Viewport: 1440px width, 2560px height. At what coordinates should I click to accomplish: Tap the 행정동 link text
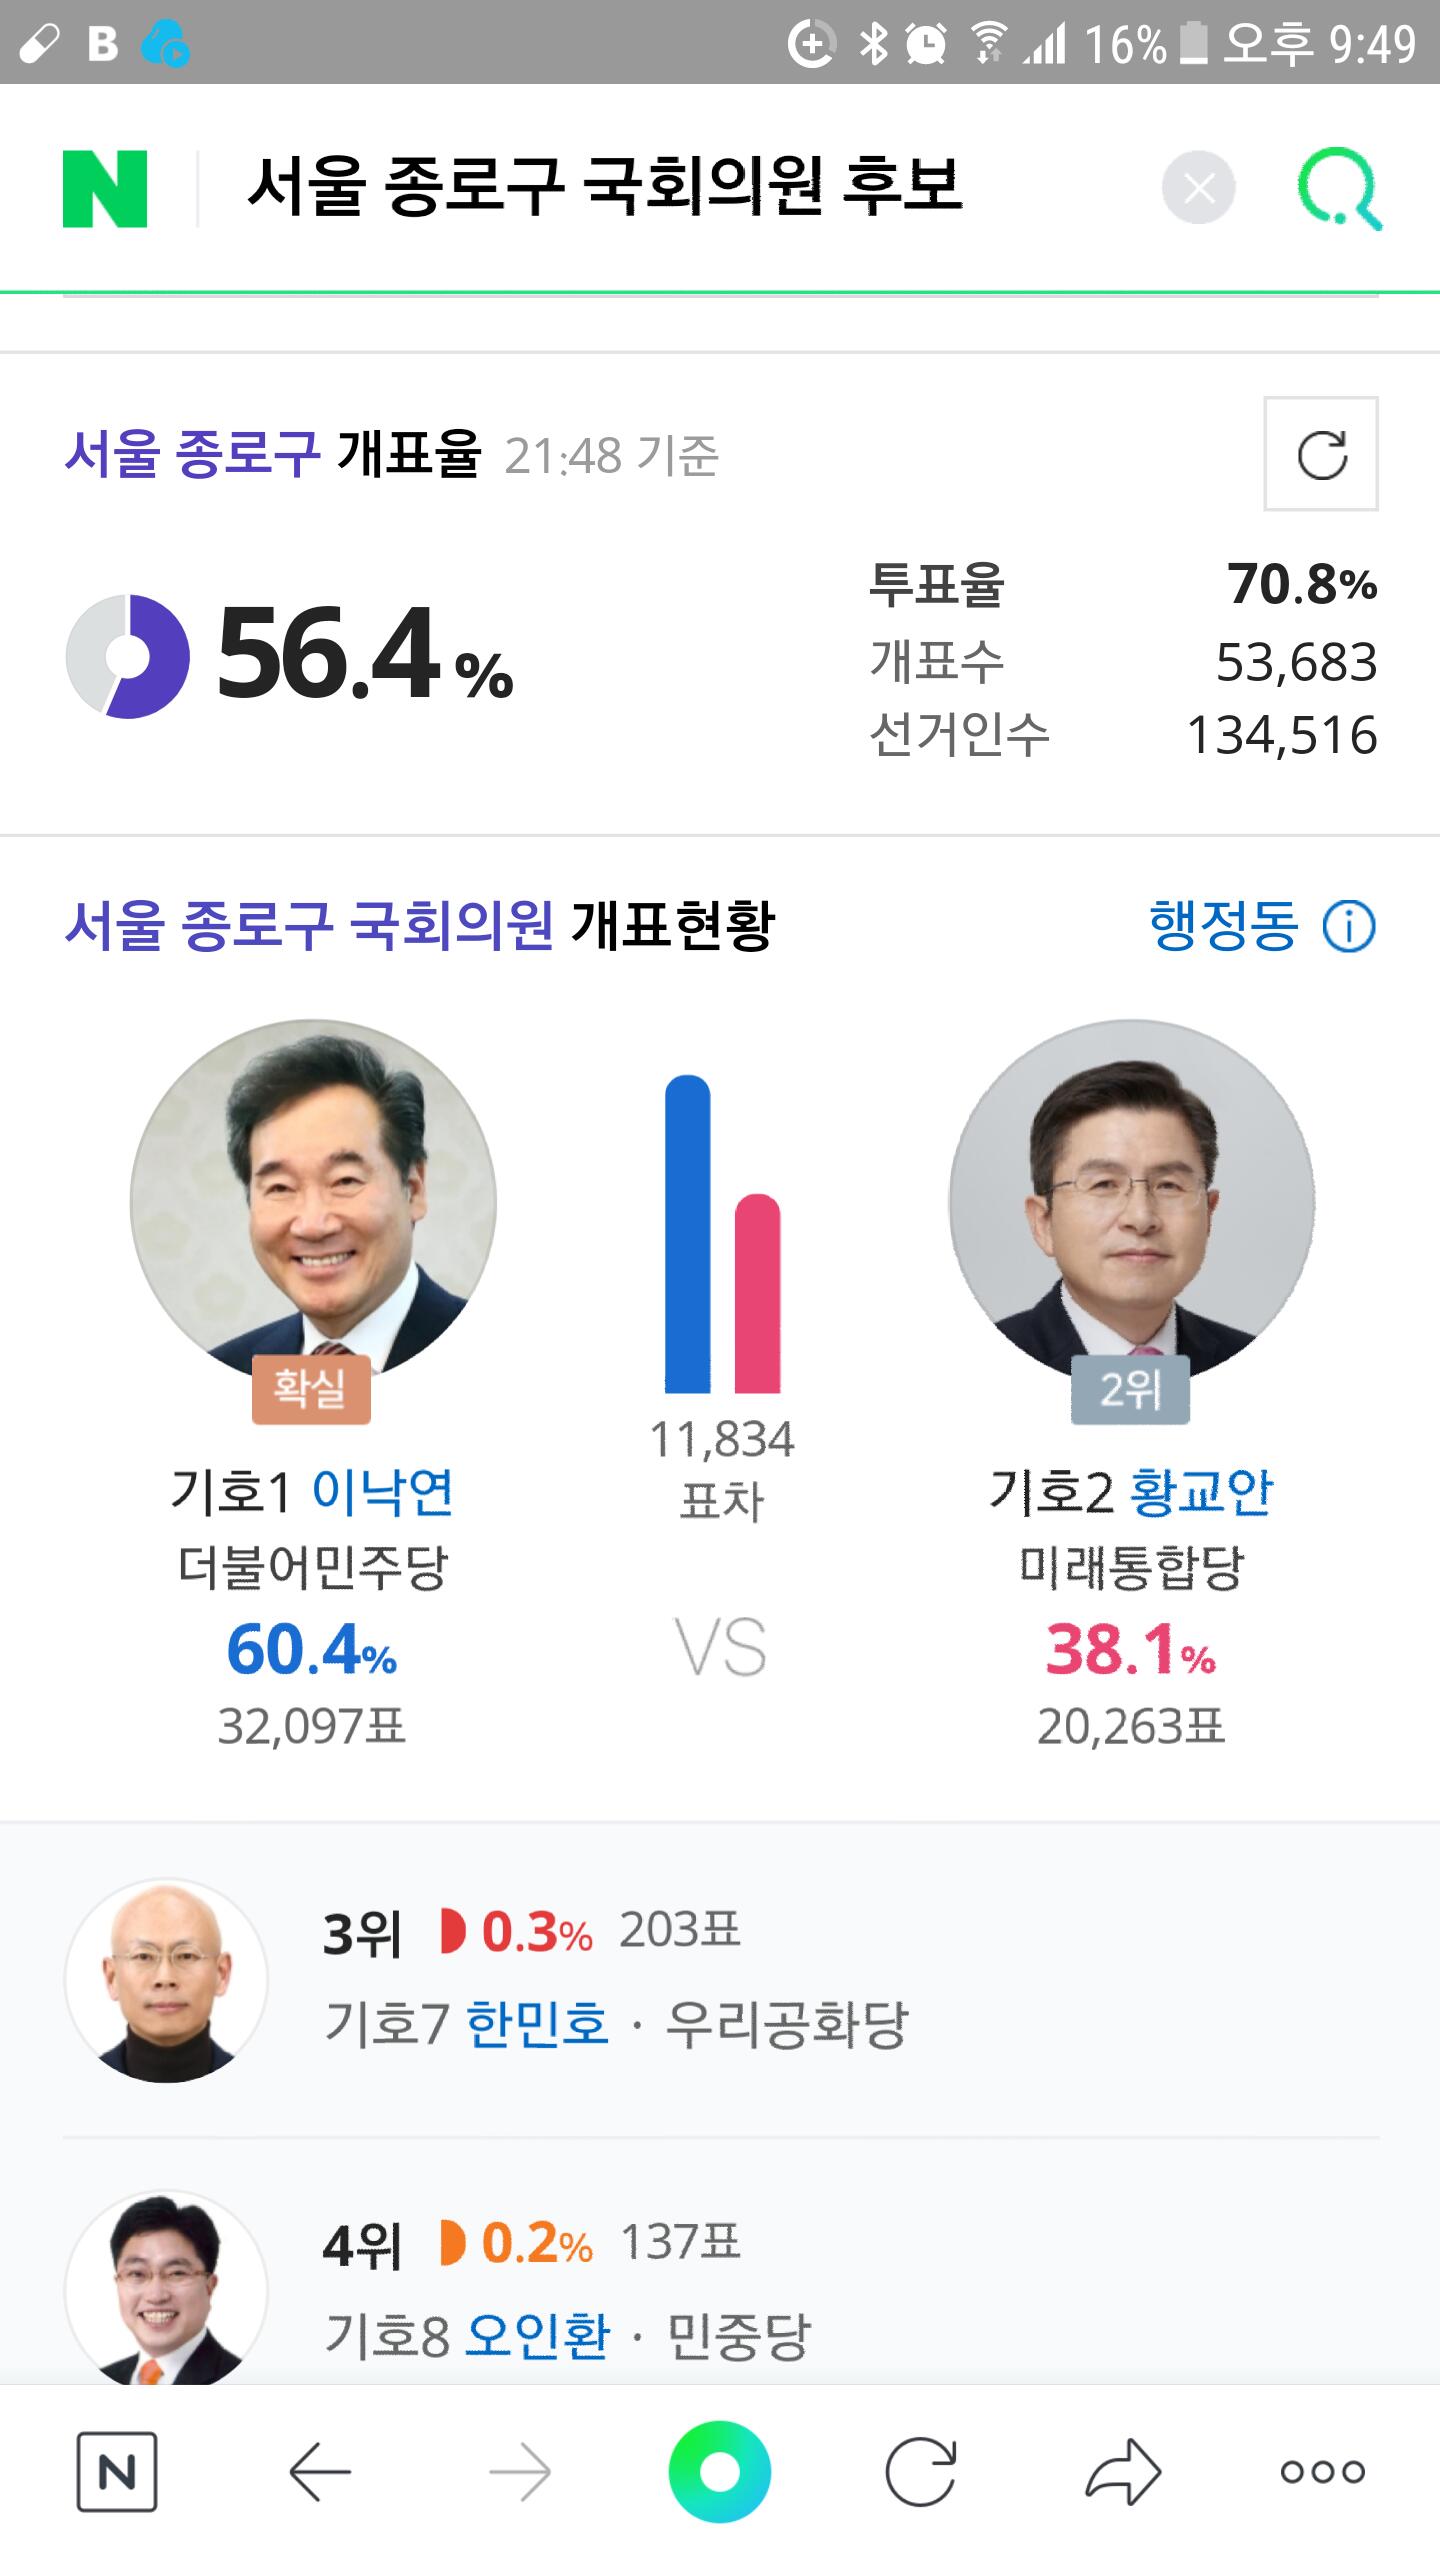click(x=1223, y=926)
